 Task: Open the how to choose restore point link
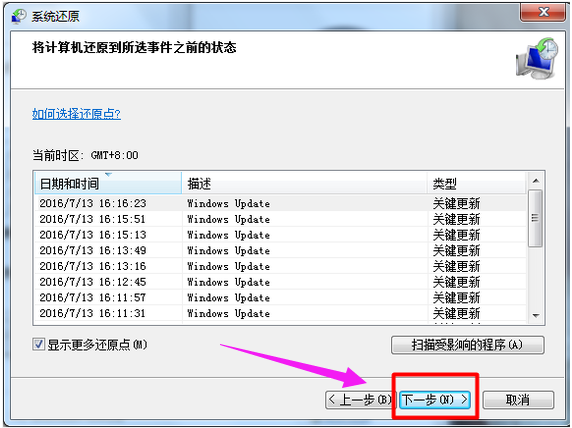[76, 114]
